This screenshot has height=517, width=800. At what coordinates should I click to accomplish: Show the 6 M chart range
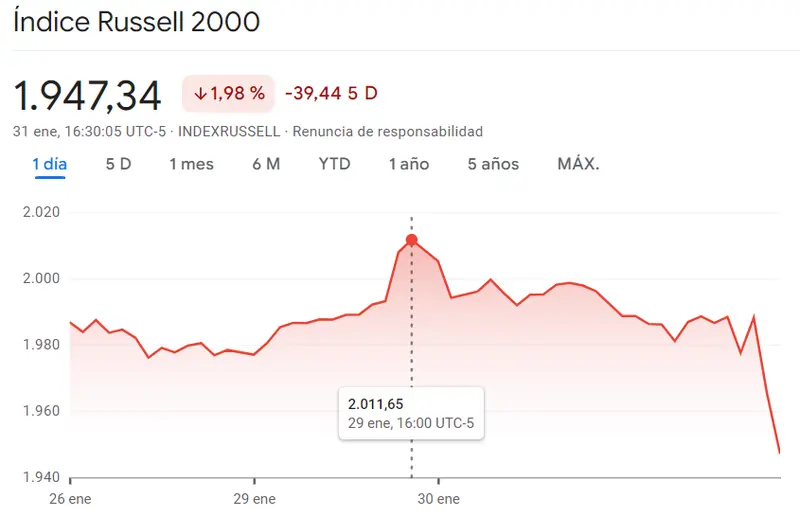click(266, 164)
